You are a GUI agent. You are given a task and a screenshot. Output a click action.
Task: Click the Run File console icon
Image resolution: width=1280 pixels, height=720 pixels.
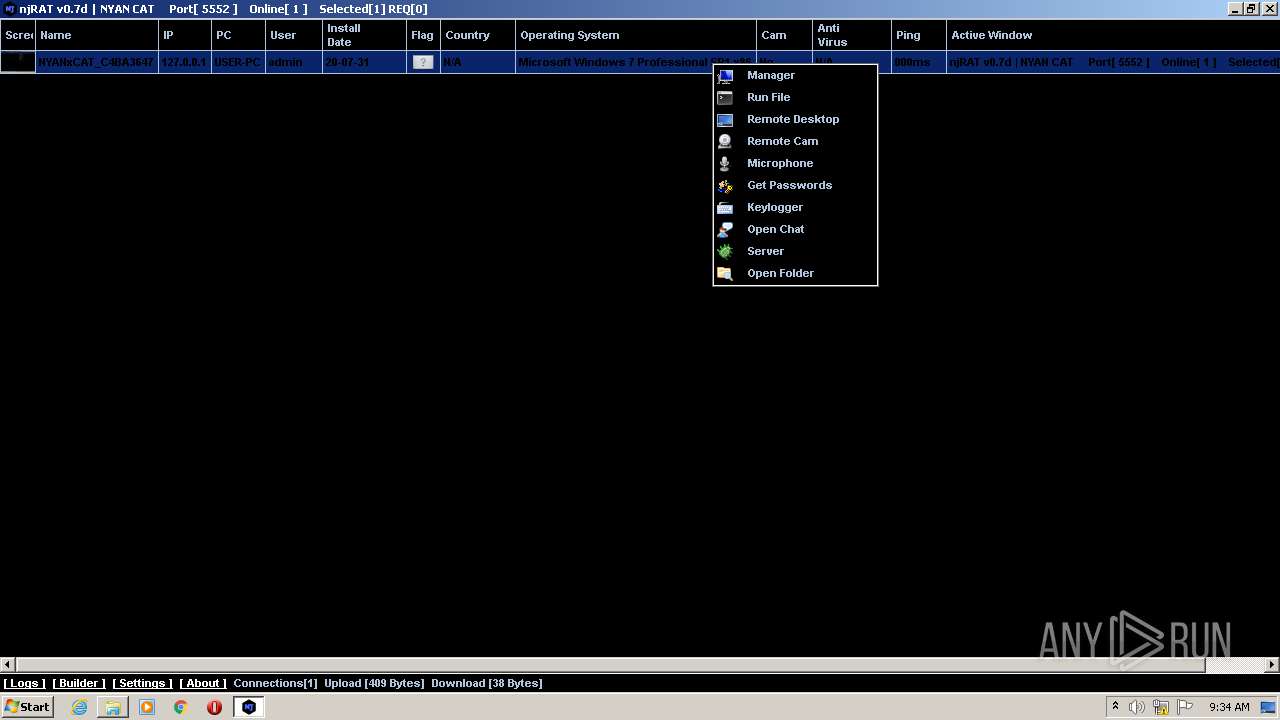click(725, 97)
